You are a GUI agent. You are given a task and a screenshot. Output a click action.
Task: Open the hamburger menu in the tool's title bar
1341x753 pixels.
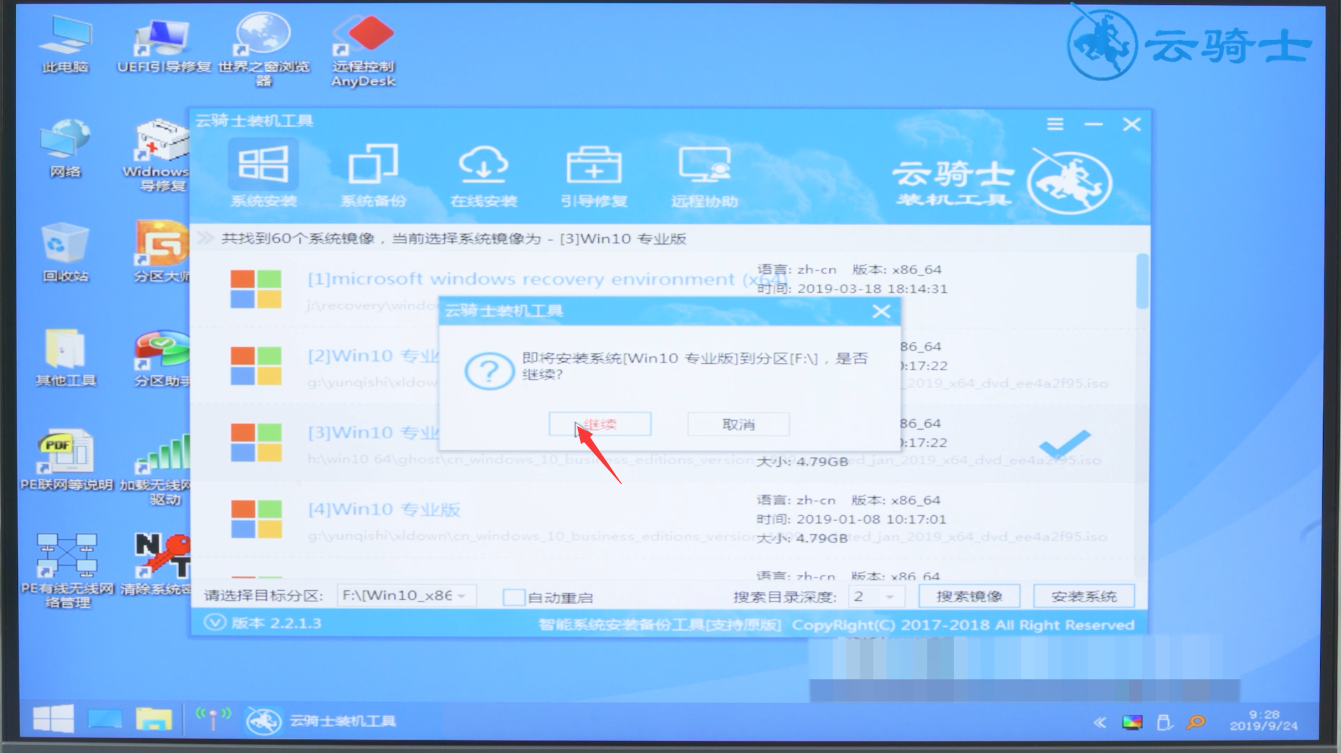click(1055, 124)
